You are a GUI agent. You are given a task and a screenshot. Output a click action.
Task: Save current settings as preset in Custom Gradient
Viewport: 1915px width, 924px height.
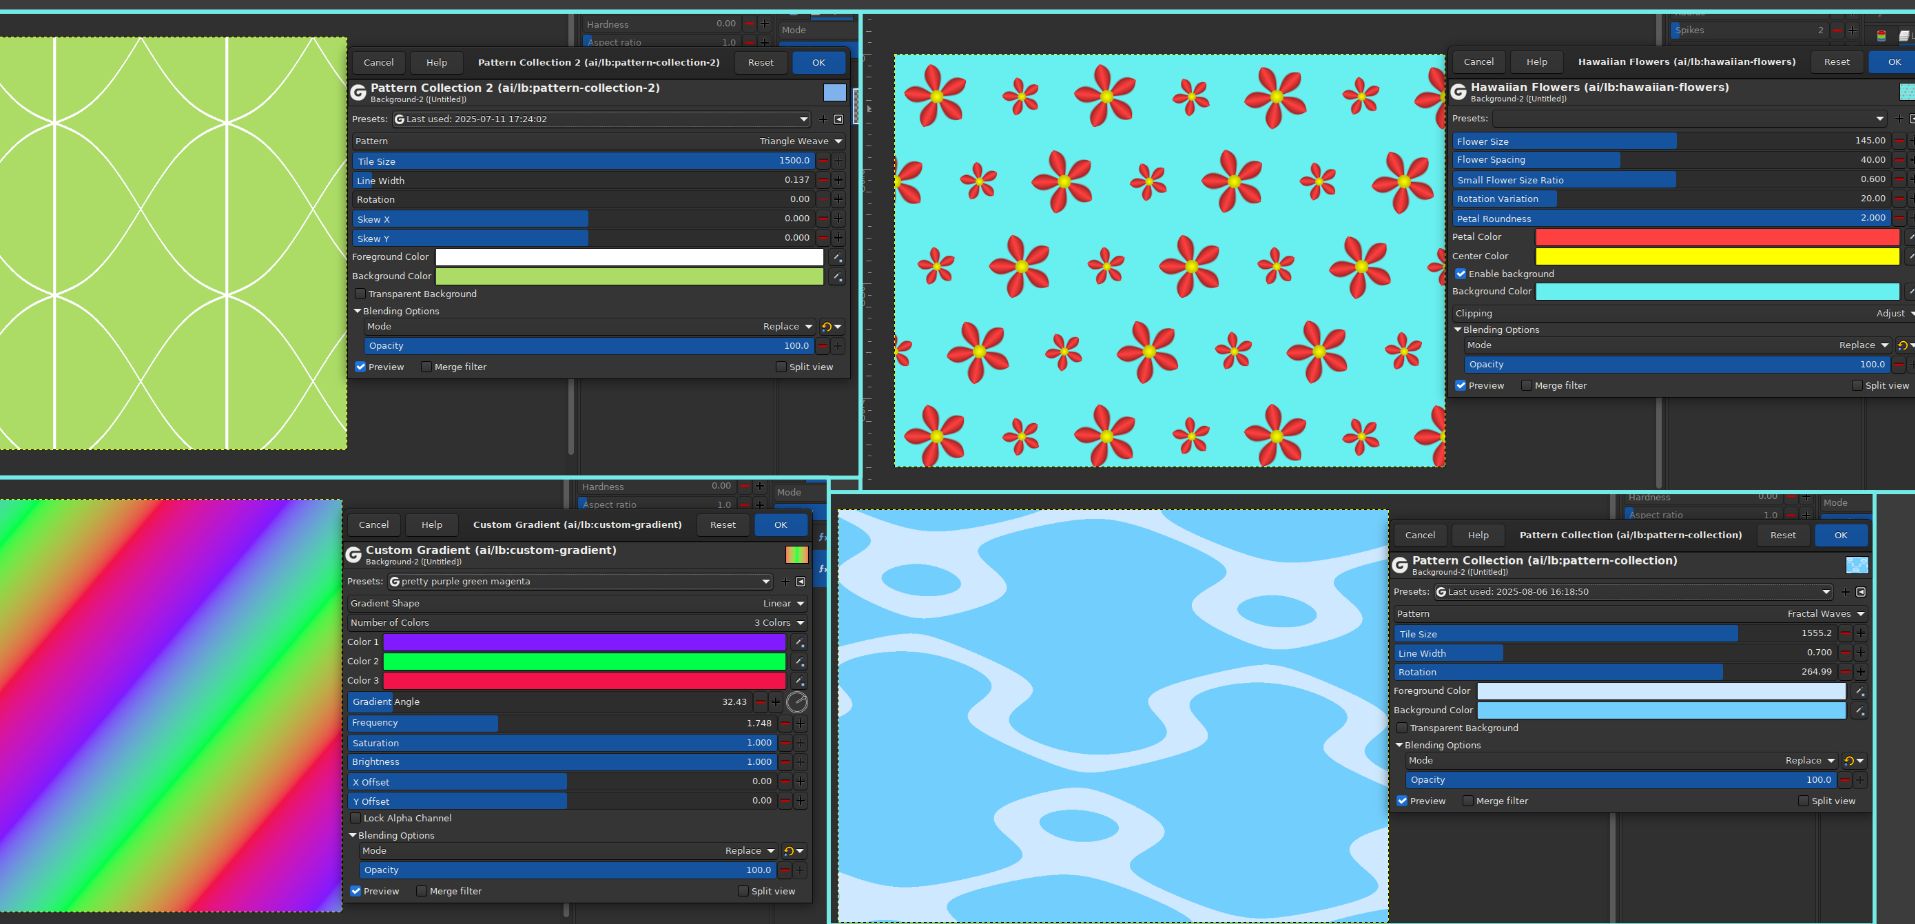pos(785,581)
